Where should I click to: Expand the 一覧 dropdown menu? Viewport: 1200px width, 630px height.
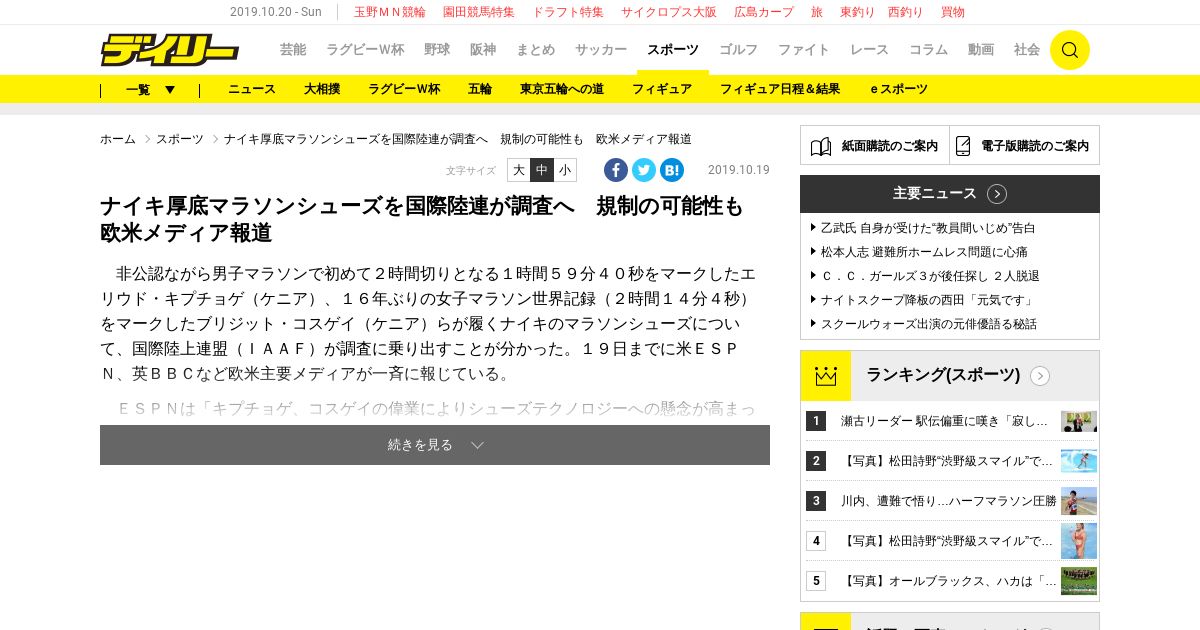point(150,89)
